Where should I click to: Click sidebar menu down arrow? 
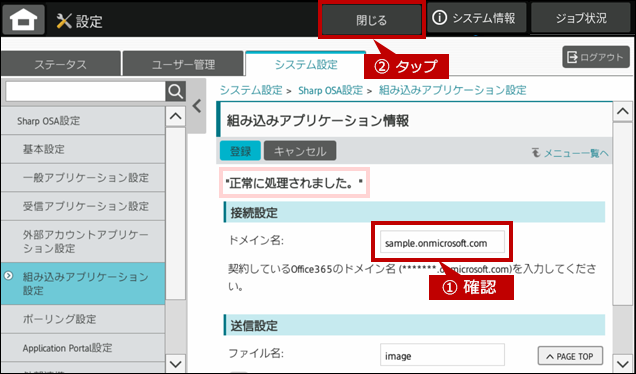(176, 363)
